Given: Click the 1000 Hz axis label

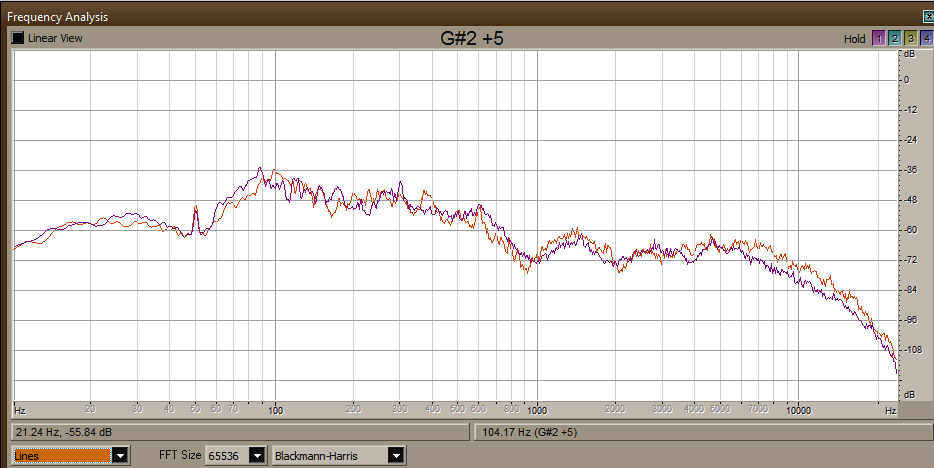Looking at the screenshot, I should pos(537,410).
